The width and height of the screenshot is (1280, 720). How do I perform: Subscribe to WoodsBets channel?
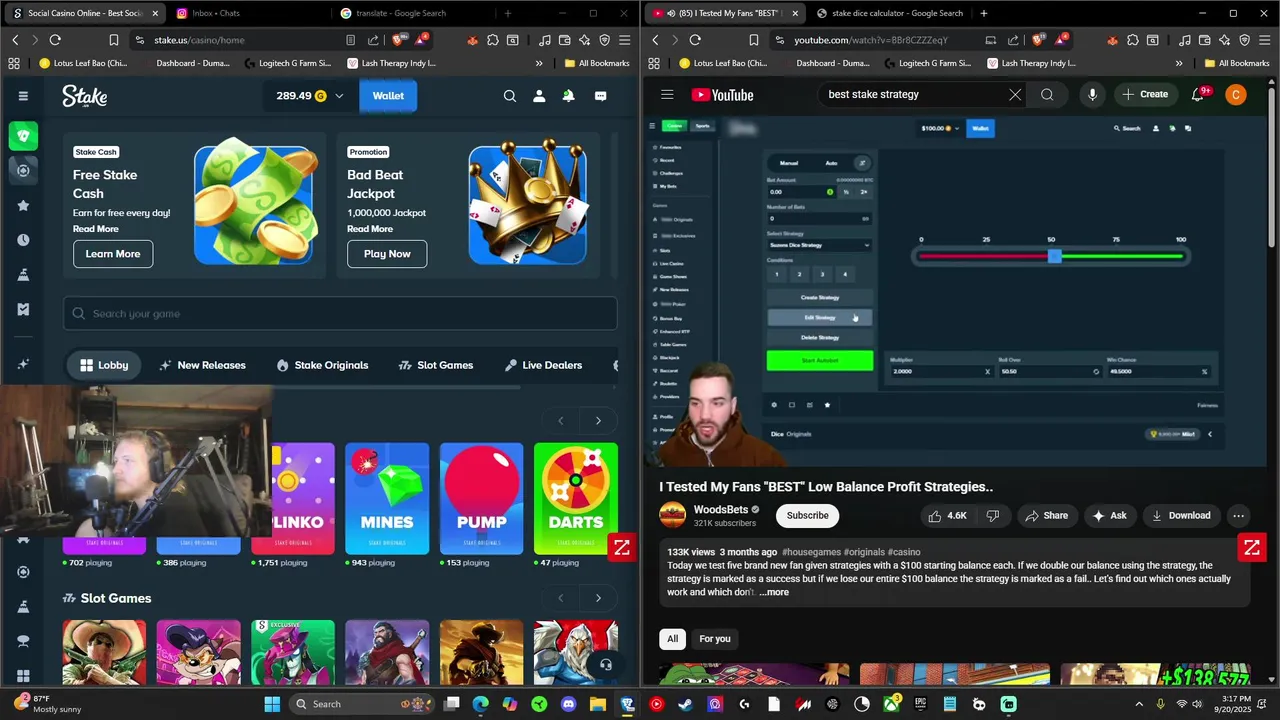tap(807, 516)
